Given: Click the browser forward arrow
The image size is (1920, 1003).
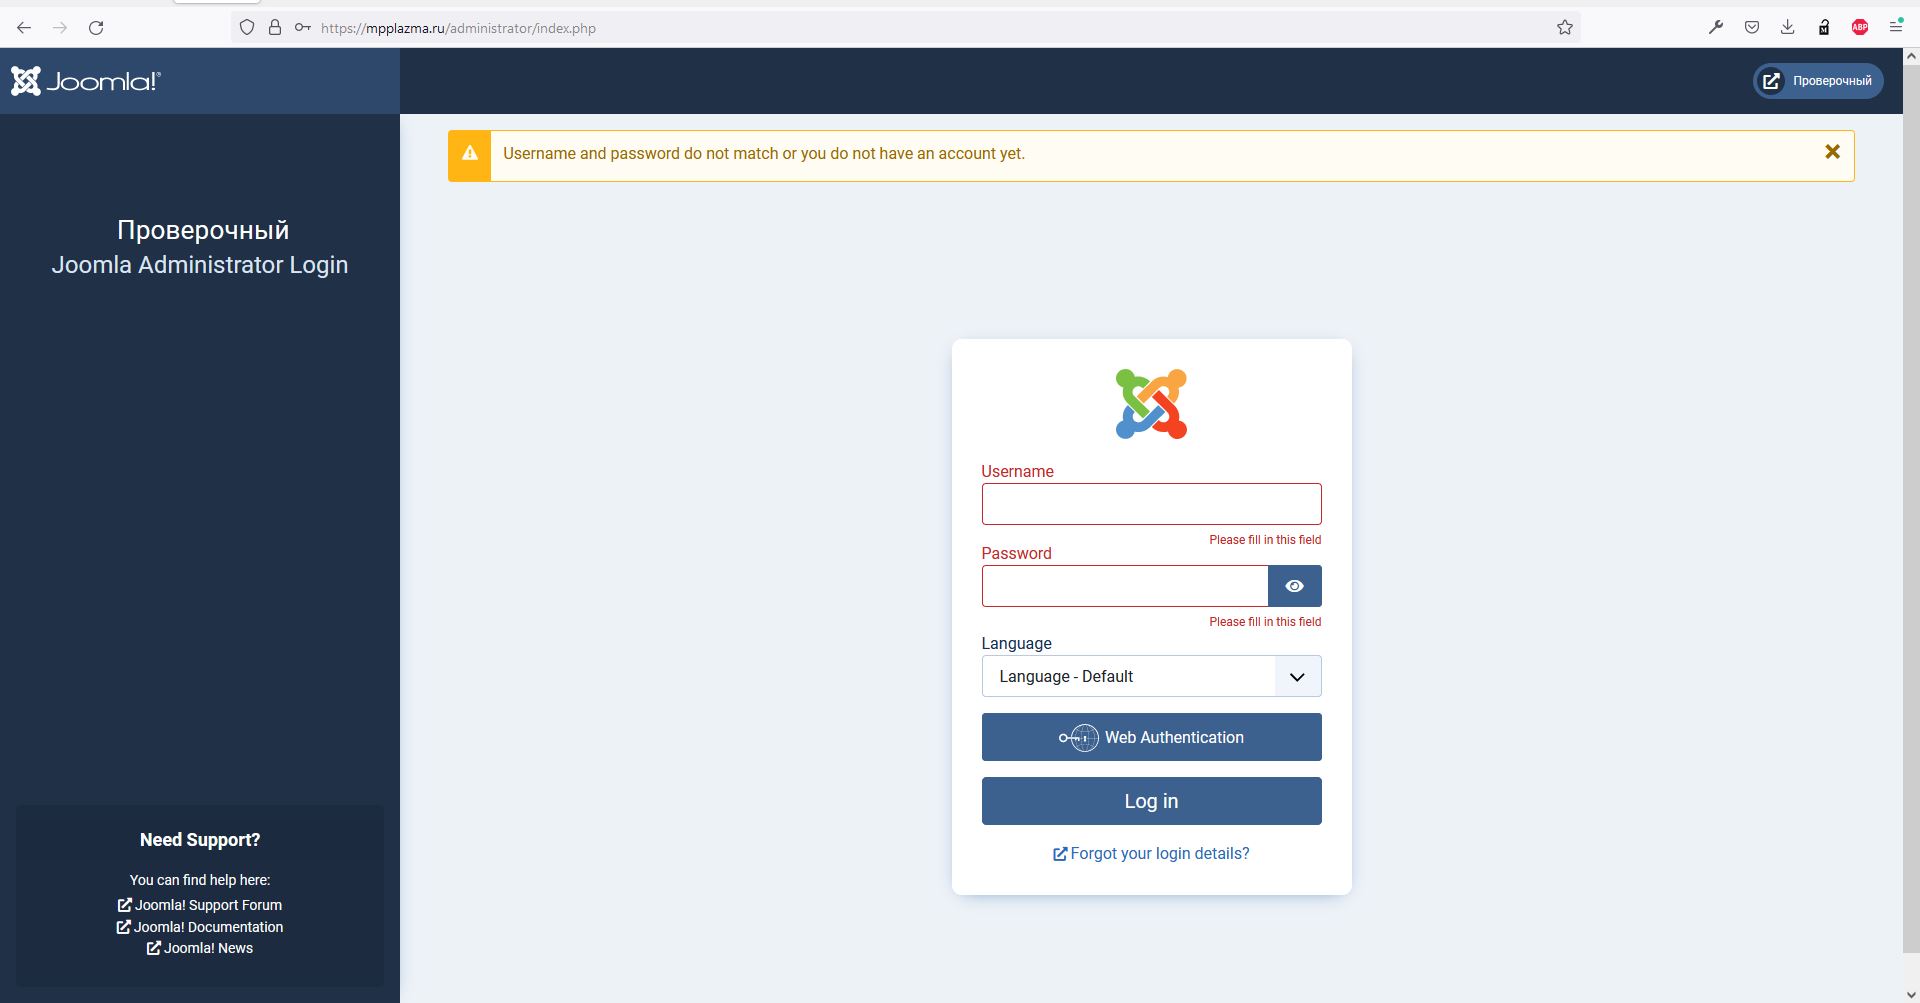Looking at the screenshot, I should coord(60,28).
